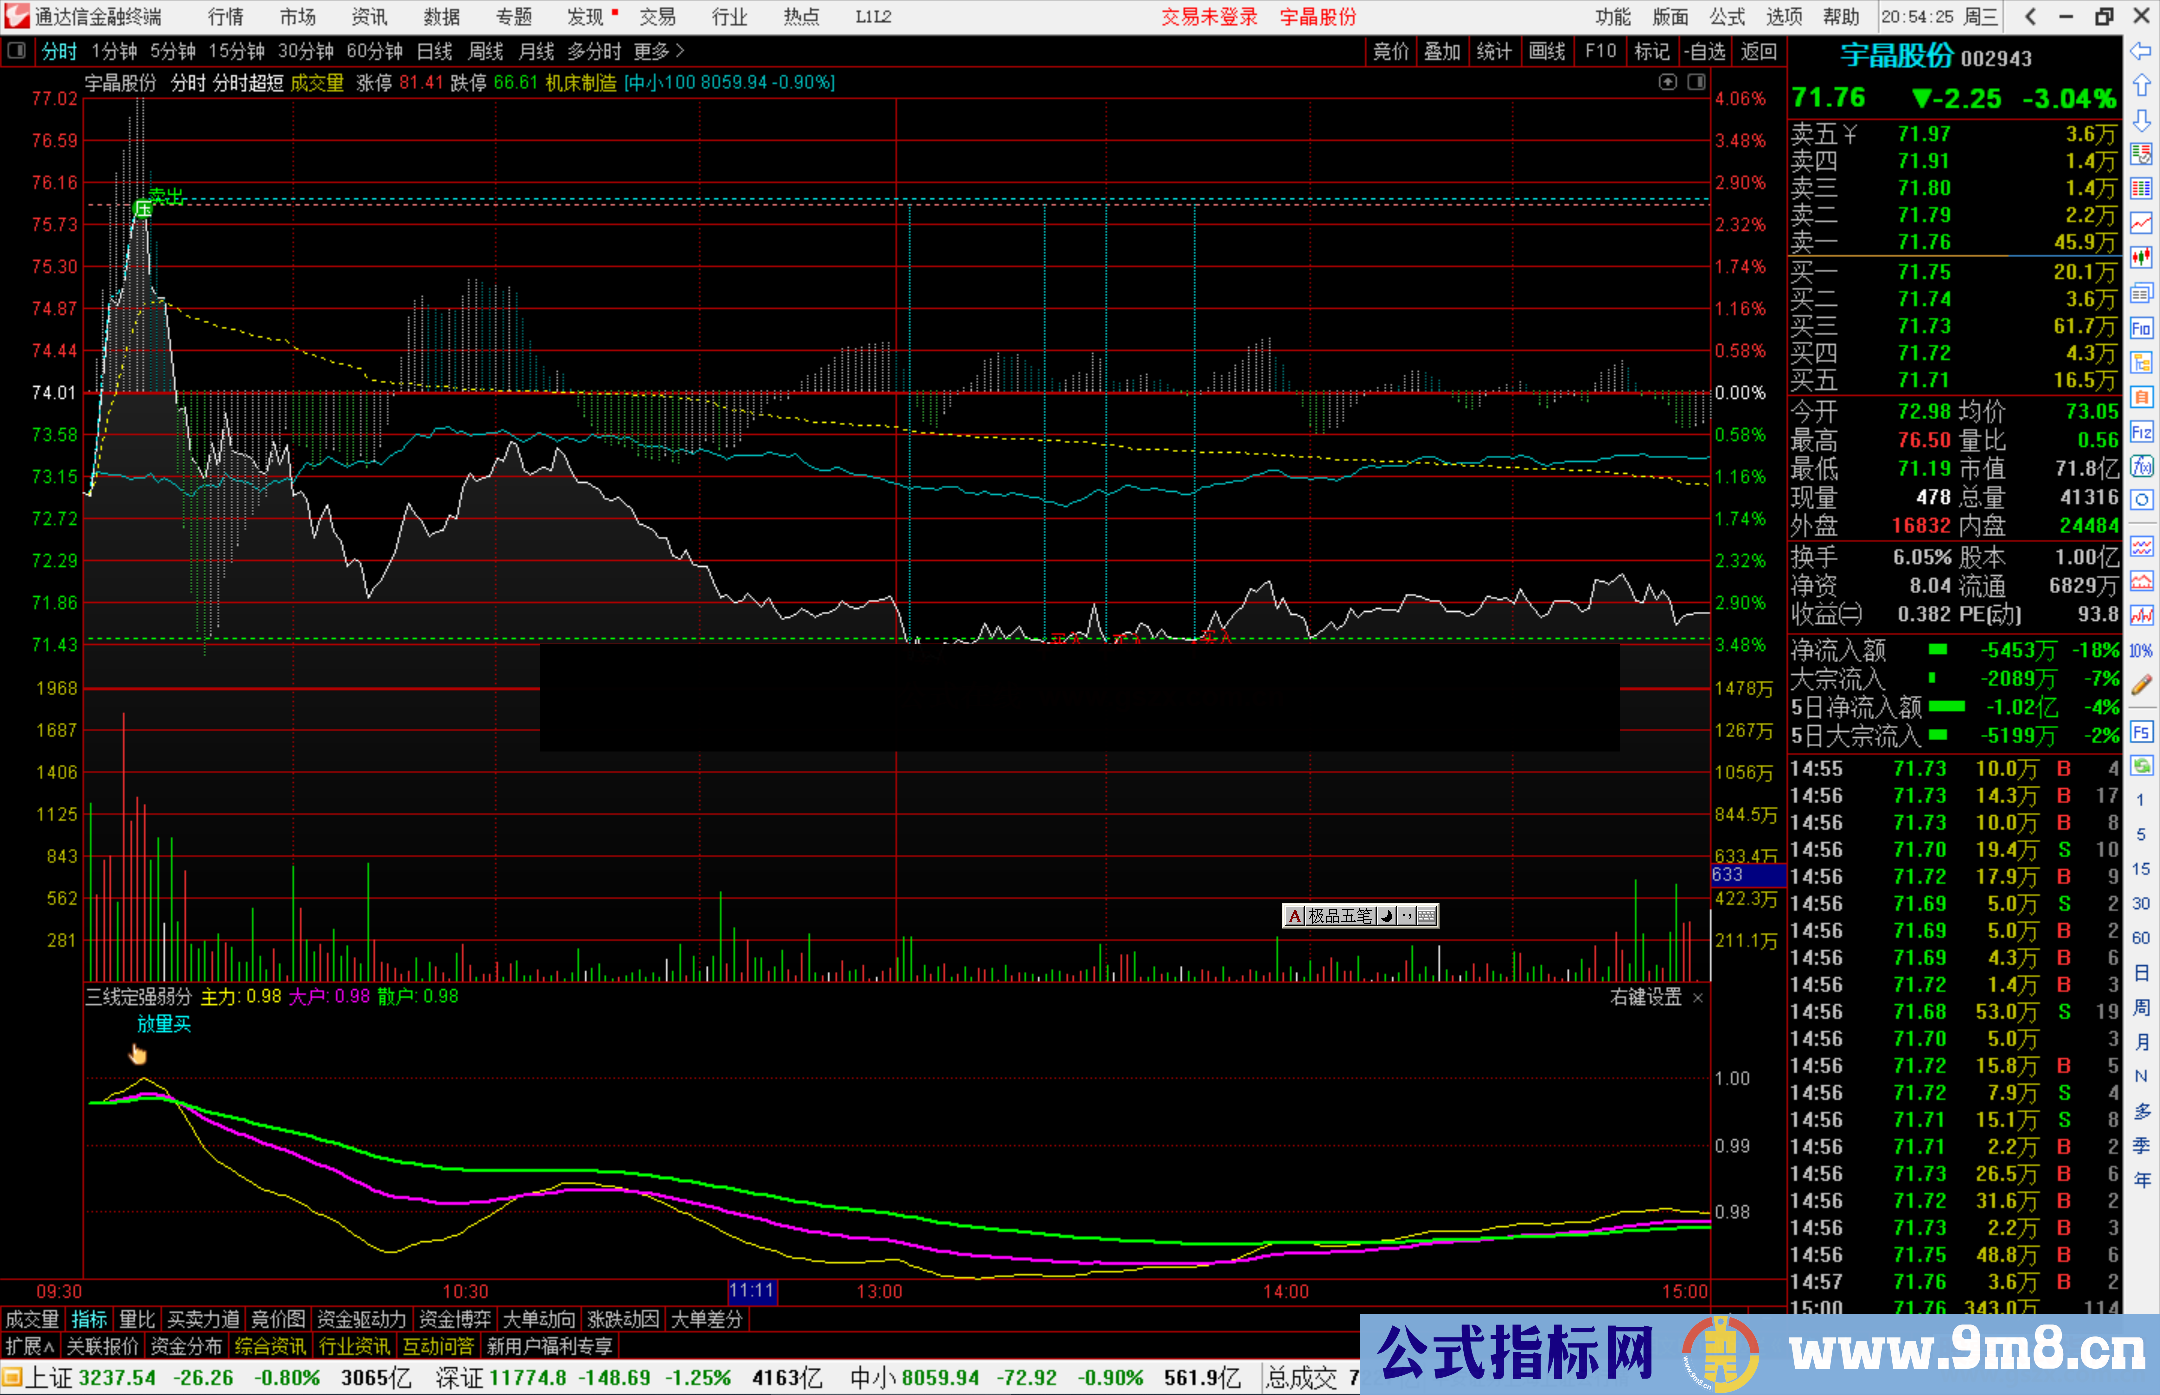Click the 极品五笔 input method bar
The height and width of the screenshot is (1395, 2160).
tap(1360, 915)
